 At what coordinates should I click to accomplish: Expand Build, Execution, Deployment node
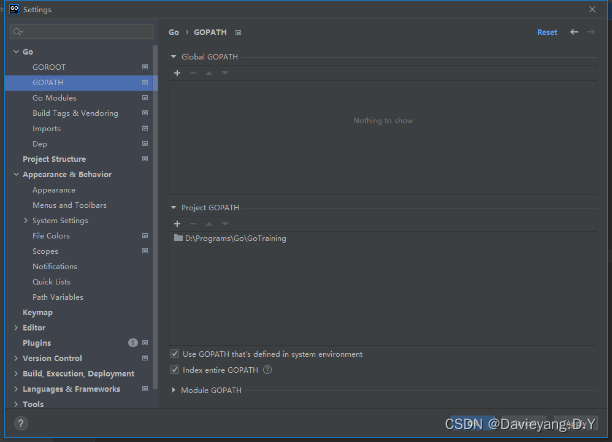pyautogui.click(x=16, y=374)
